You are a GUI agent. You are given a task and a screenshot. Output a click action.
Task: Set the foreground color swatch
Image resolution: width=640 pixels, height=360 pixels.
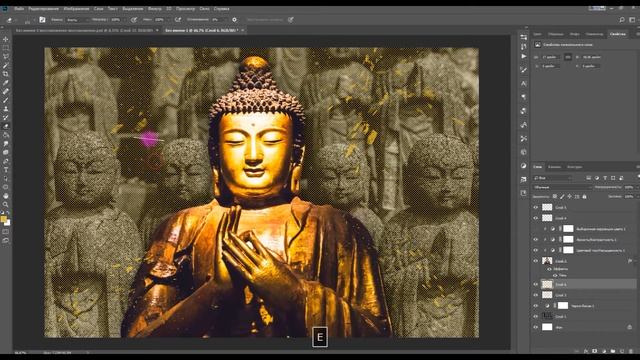point(4,220)
